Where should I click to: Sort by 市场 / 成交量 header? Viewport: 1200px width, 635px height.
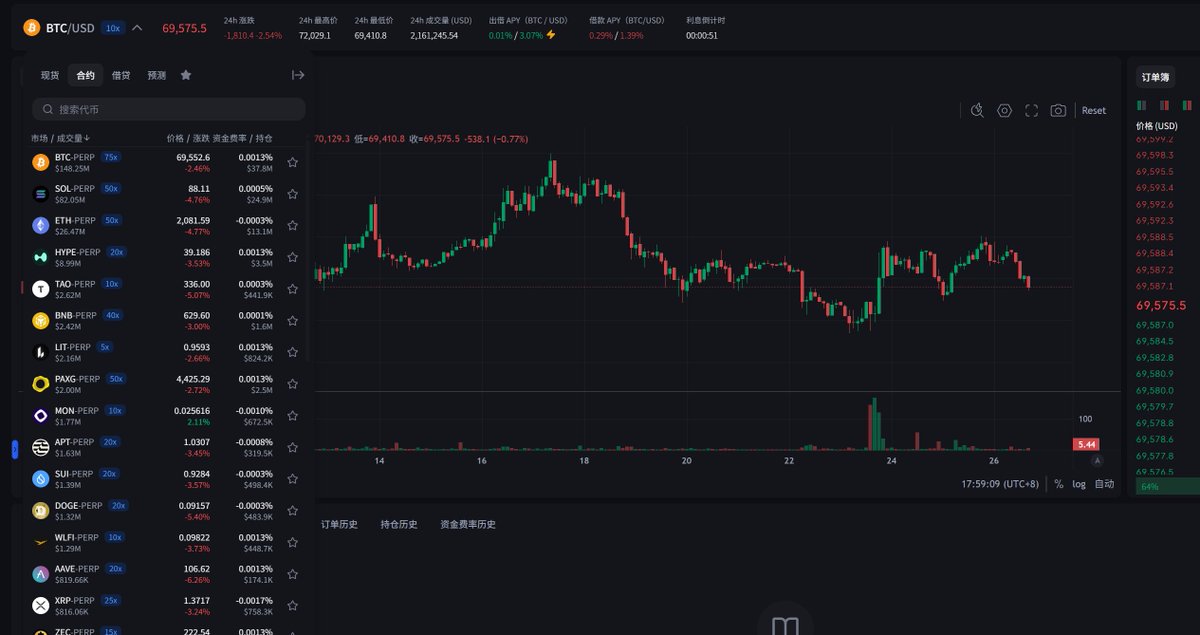point(61,138)
